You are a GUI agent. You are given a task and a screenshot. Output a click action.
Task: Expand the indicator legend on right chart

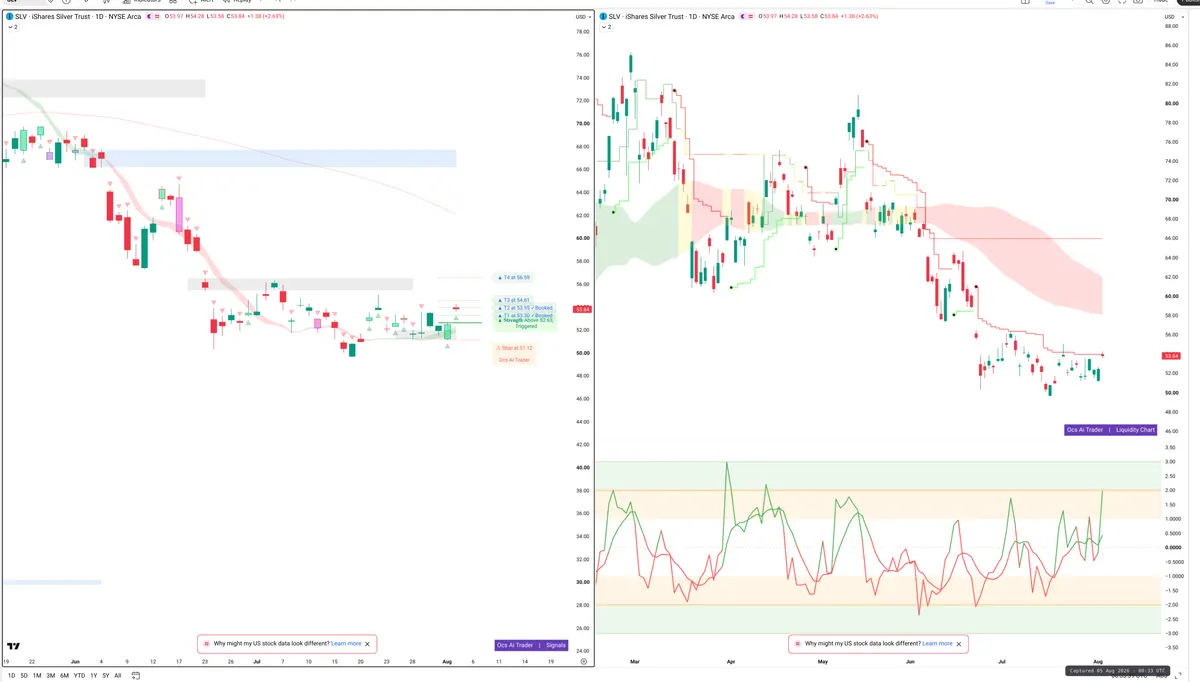pyautogui.click(x=606, y=27)
